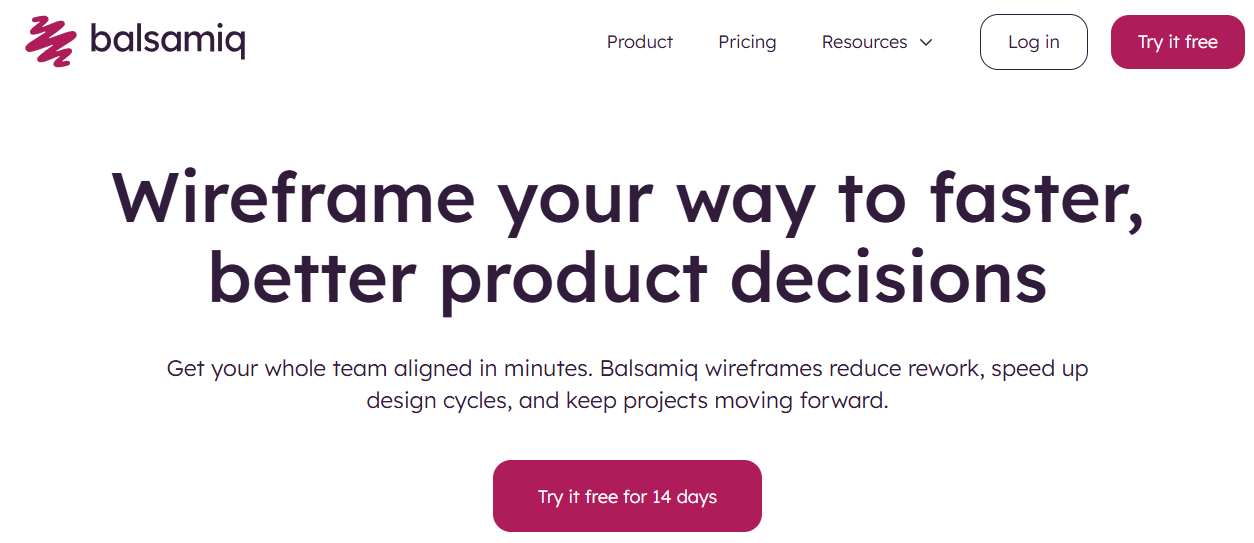
Task: Click the Log in button
Action: pyautogui.click(x=1033, y=42)
